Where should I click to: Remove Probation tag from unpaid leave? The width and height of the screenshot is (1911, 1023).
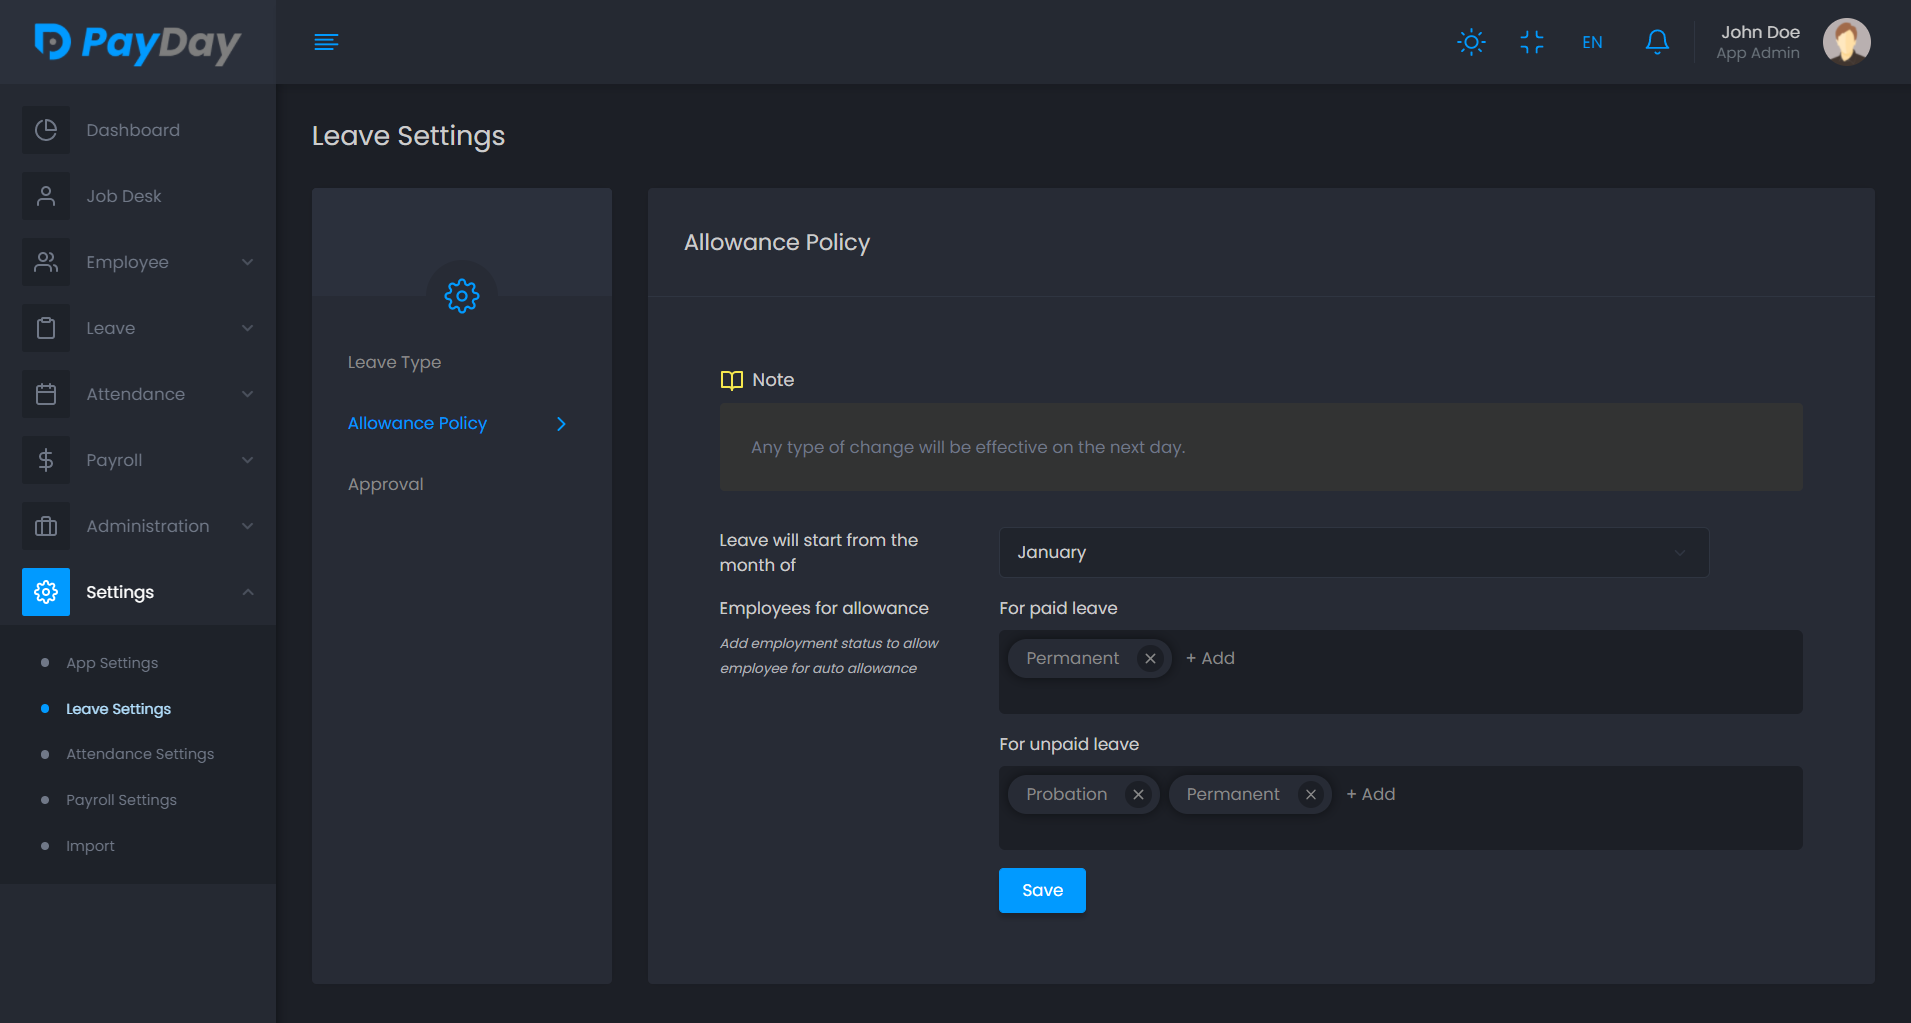coord(1138,794)
